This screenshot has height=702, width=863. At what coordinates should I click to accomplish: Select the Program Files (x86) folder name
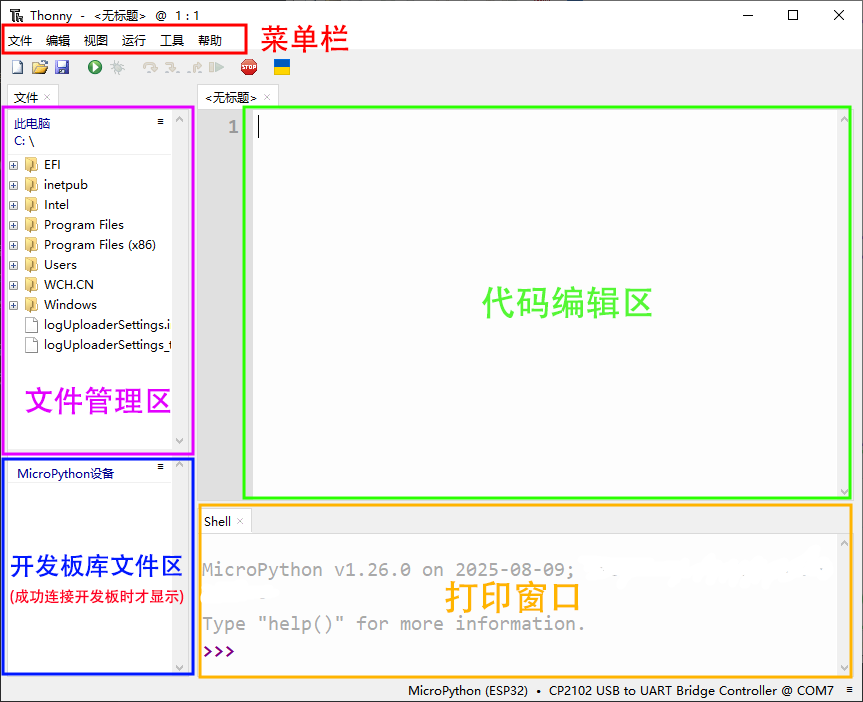(x=100, y=244)
